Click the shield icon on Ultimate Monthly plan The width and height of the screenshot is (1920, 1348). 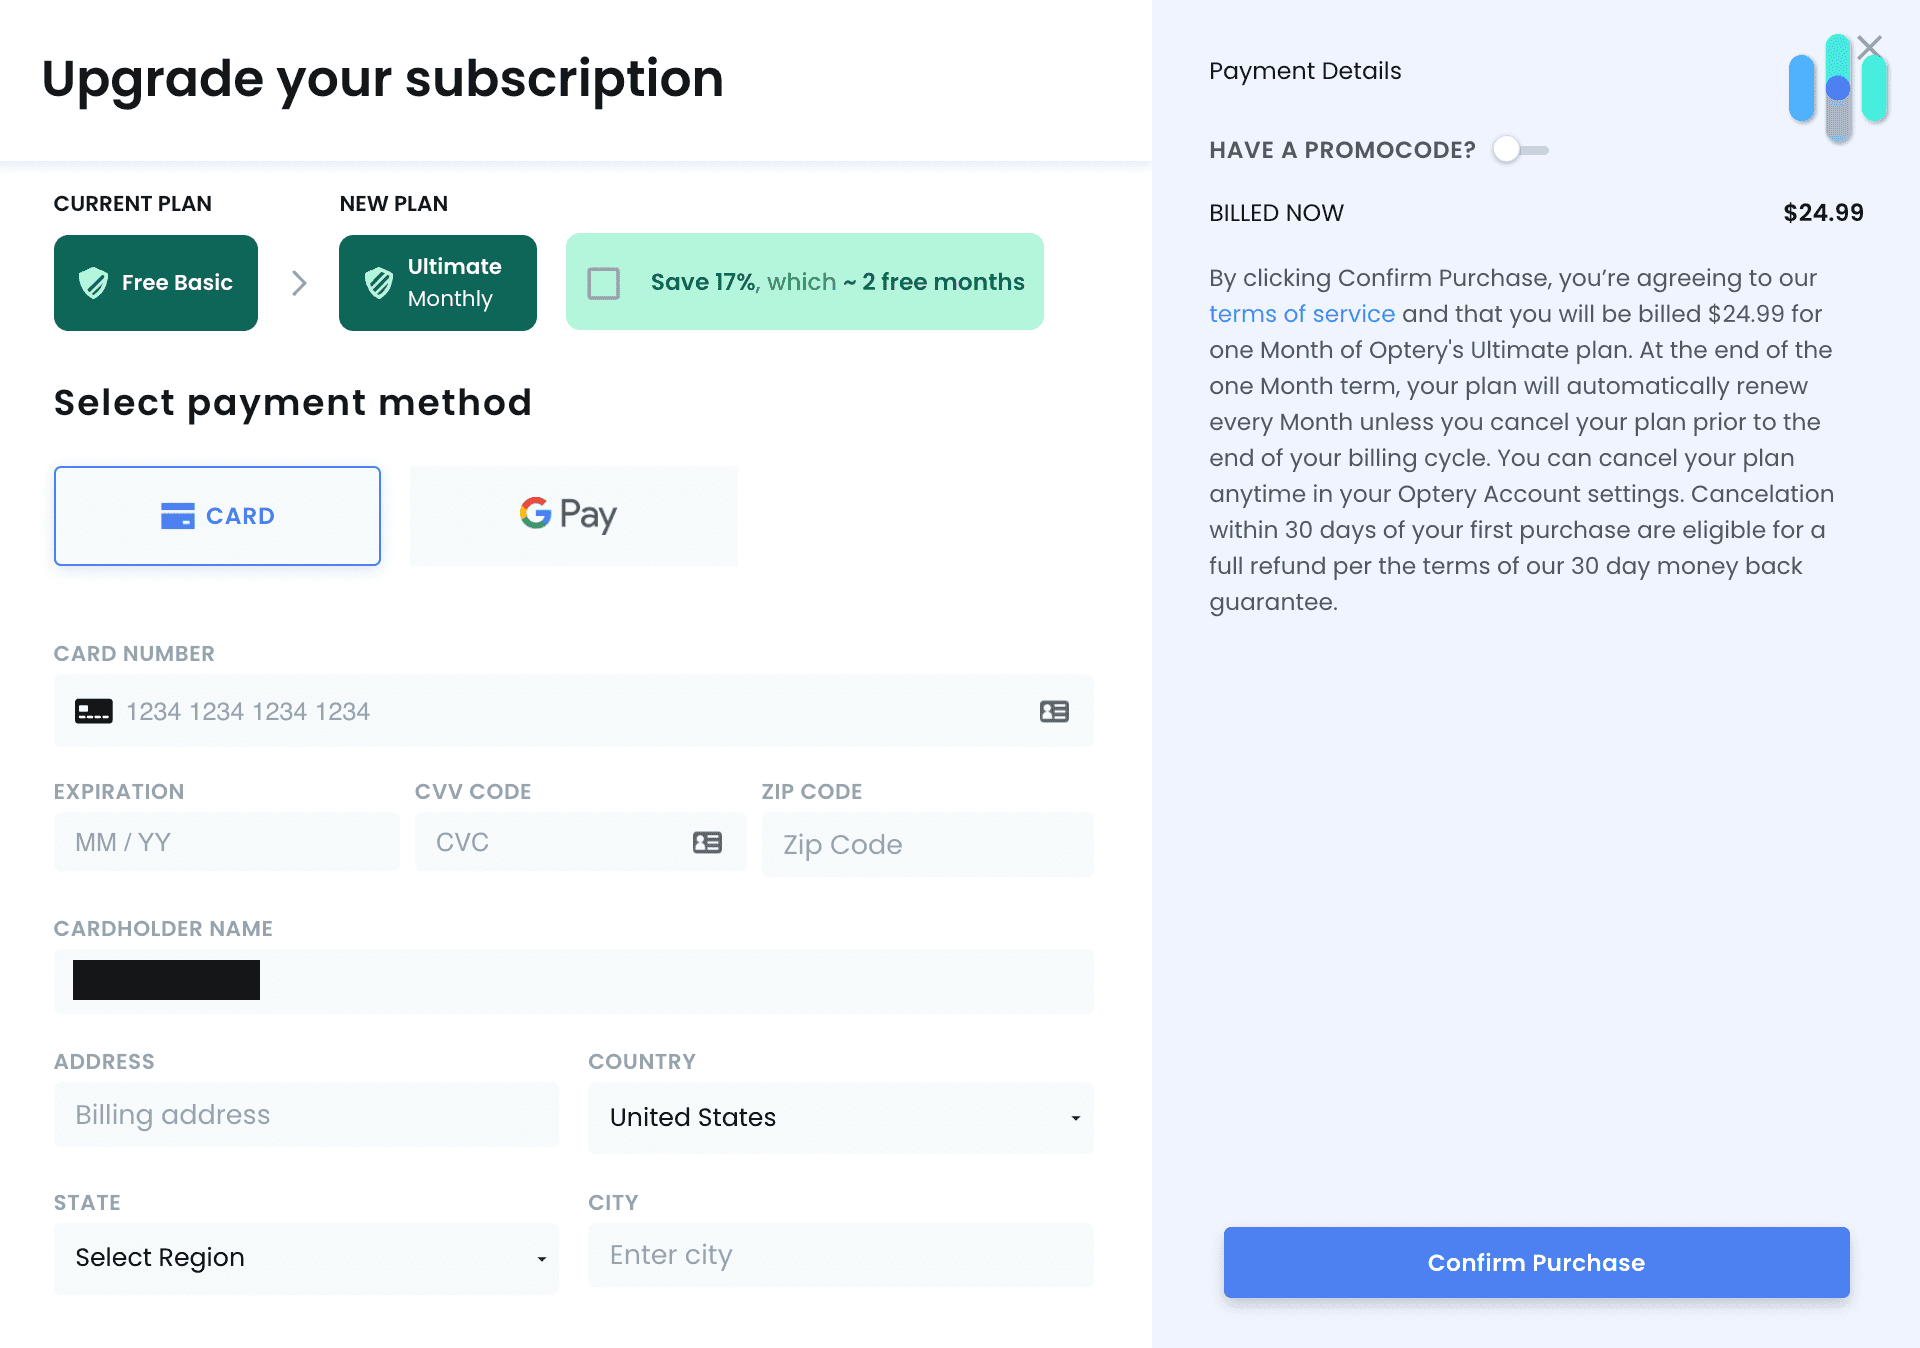click(x=378, y=283)
